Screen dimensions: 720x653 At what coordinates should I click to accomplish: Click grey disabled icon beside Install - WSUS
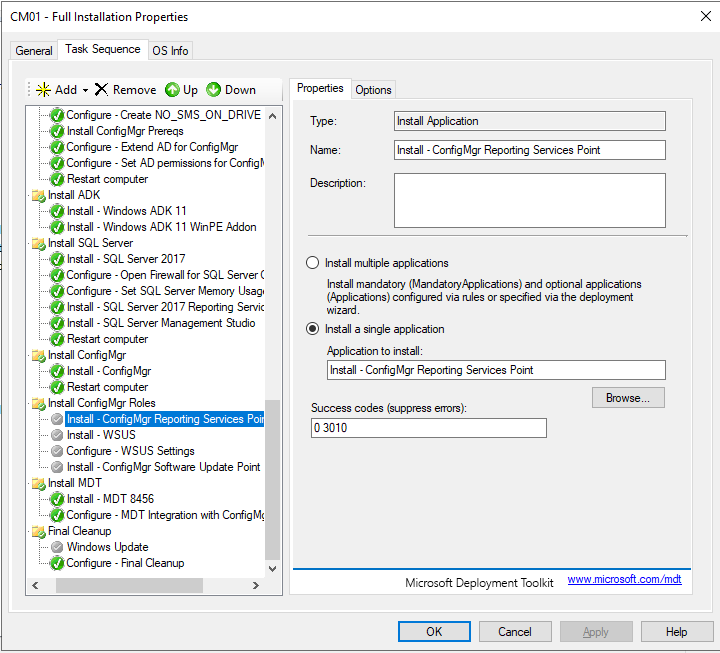point(57,435)
